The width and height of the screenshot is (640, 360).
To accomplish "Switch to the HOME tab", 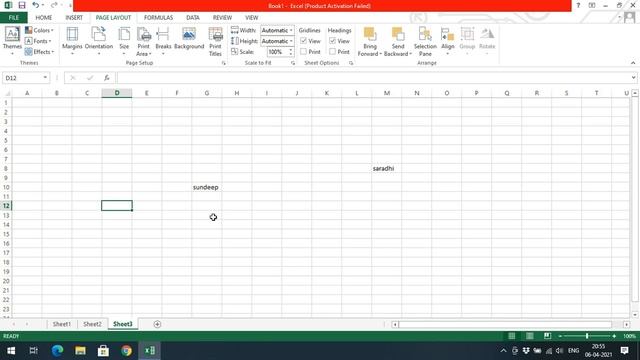I will pyautogui.click(x=44, y=18).
